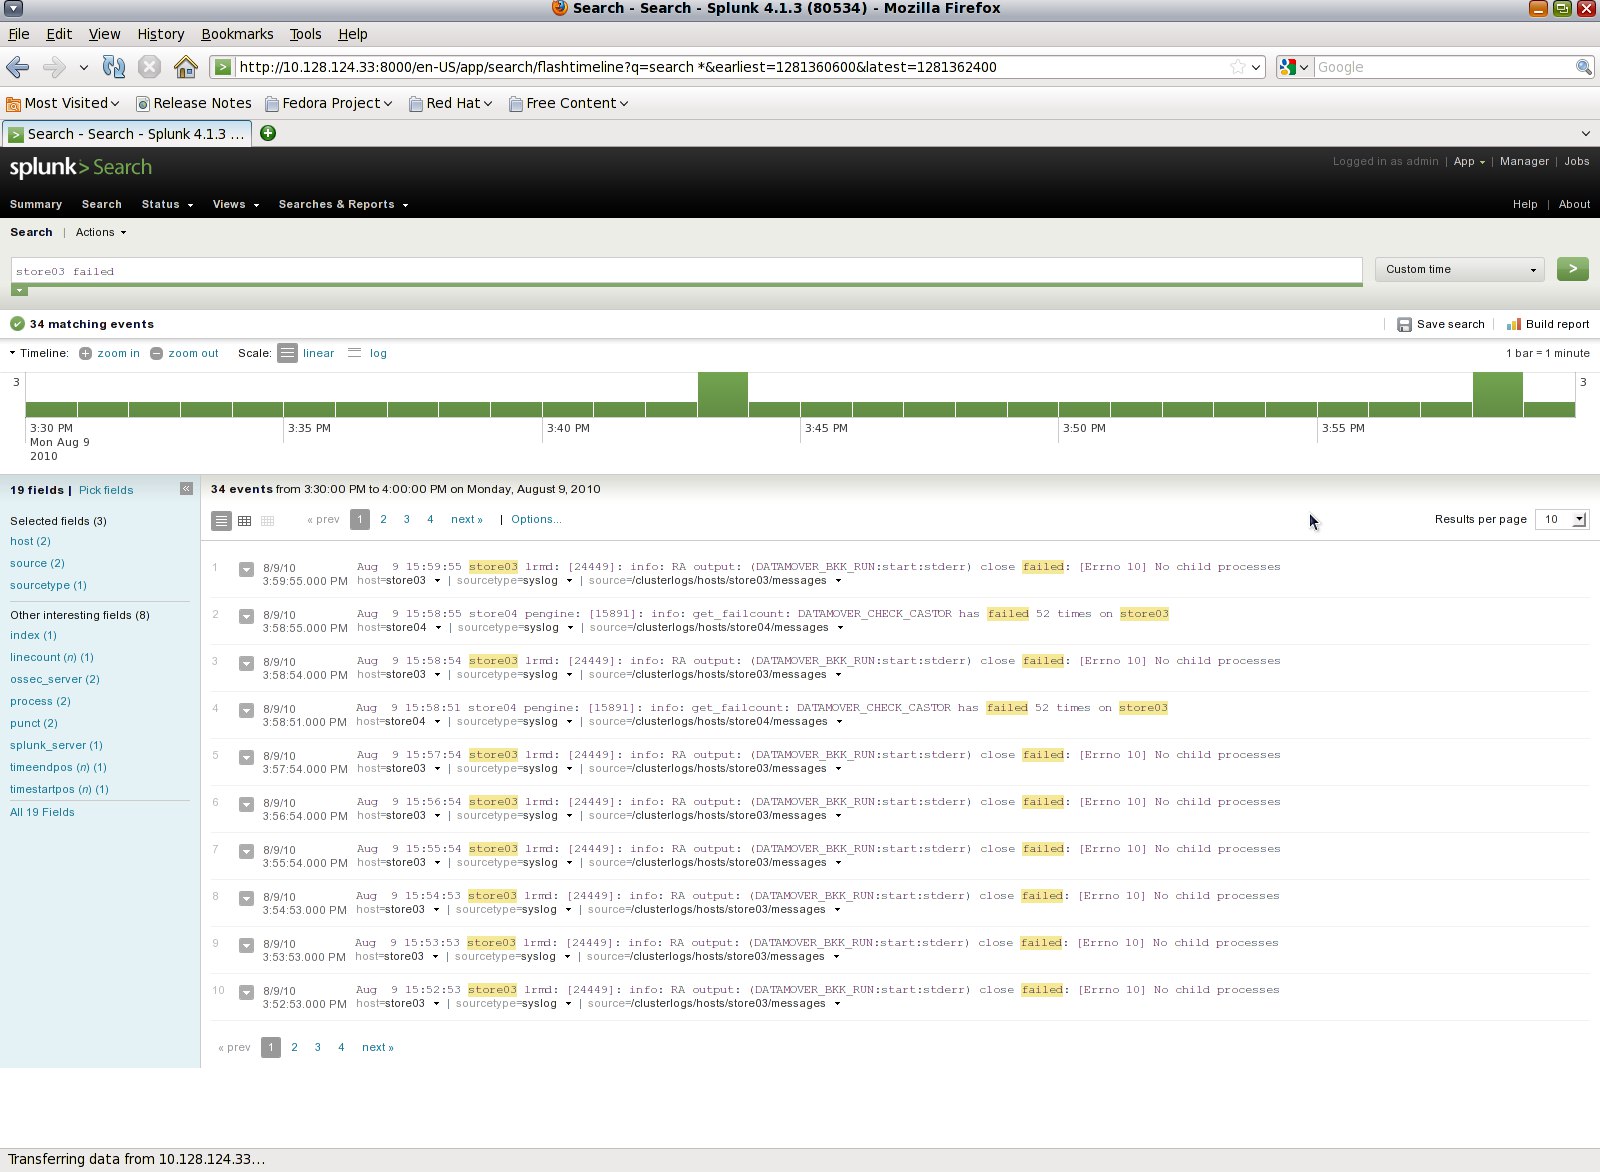Open the Jobs link
The width and height of the screenshot is (1600, 1172).
(x=1577, y=161)
